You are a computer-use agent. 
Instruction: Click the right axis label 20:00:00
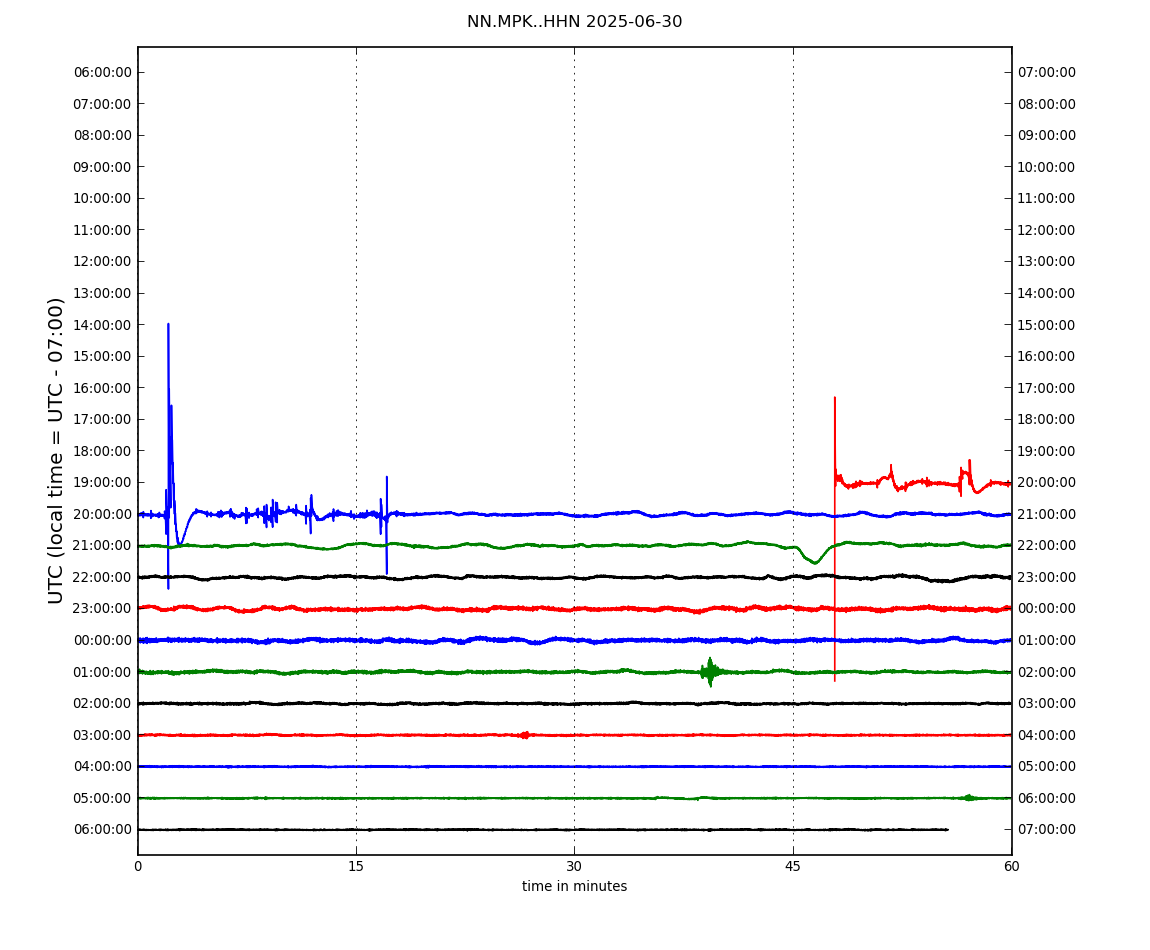click(x=1047, y=482)
